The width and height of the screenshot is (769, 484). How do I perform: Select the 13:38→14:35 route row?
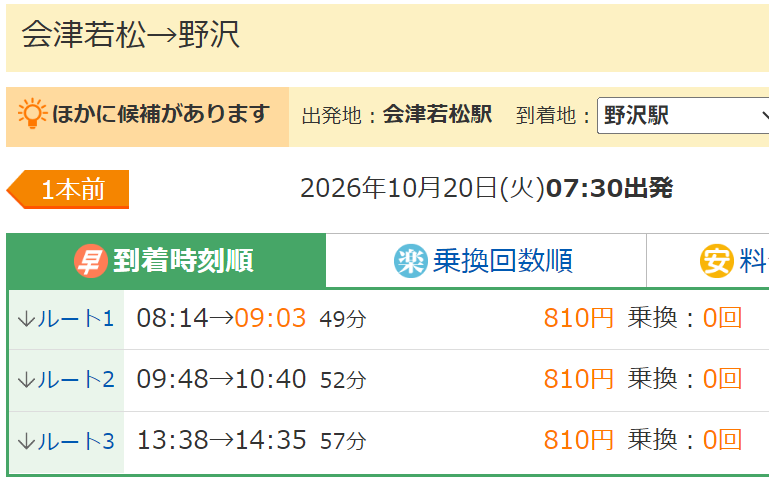click(389, 442)
